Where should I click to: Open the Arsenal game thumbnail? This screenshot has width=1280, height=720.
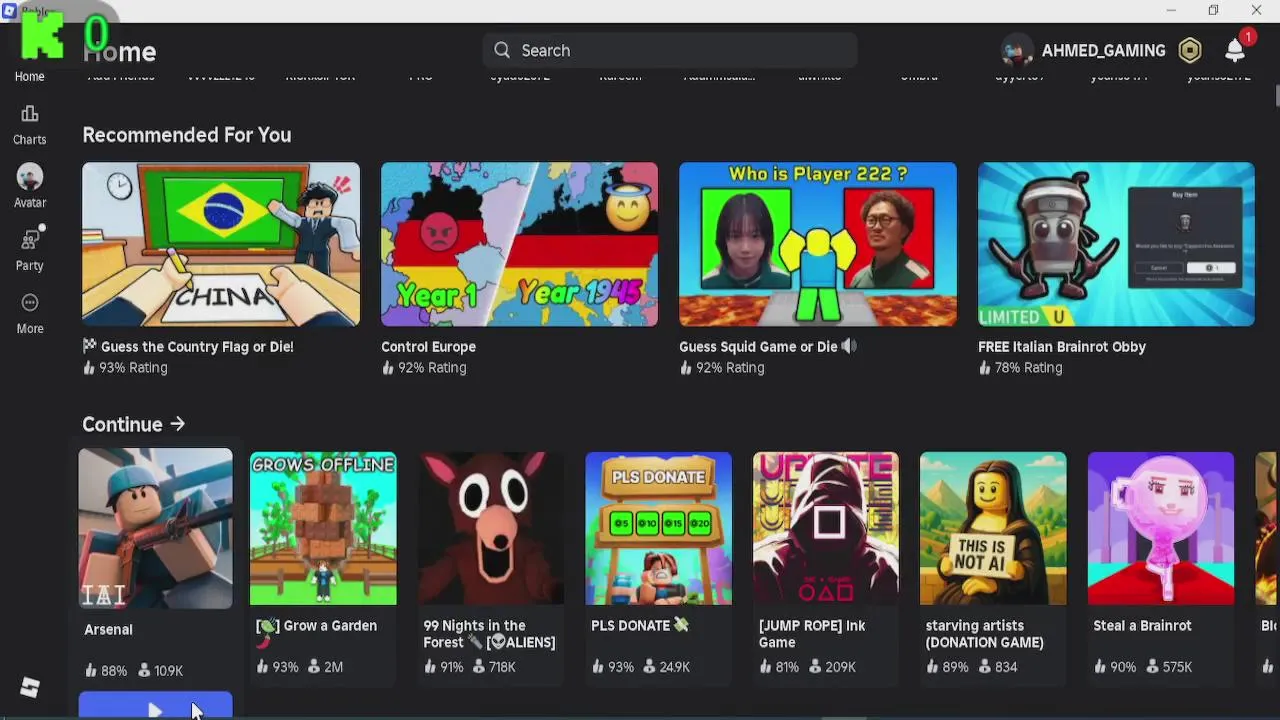[x=155, y=528]
